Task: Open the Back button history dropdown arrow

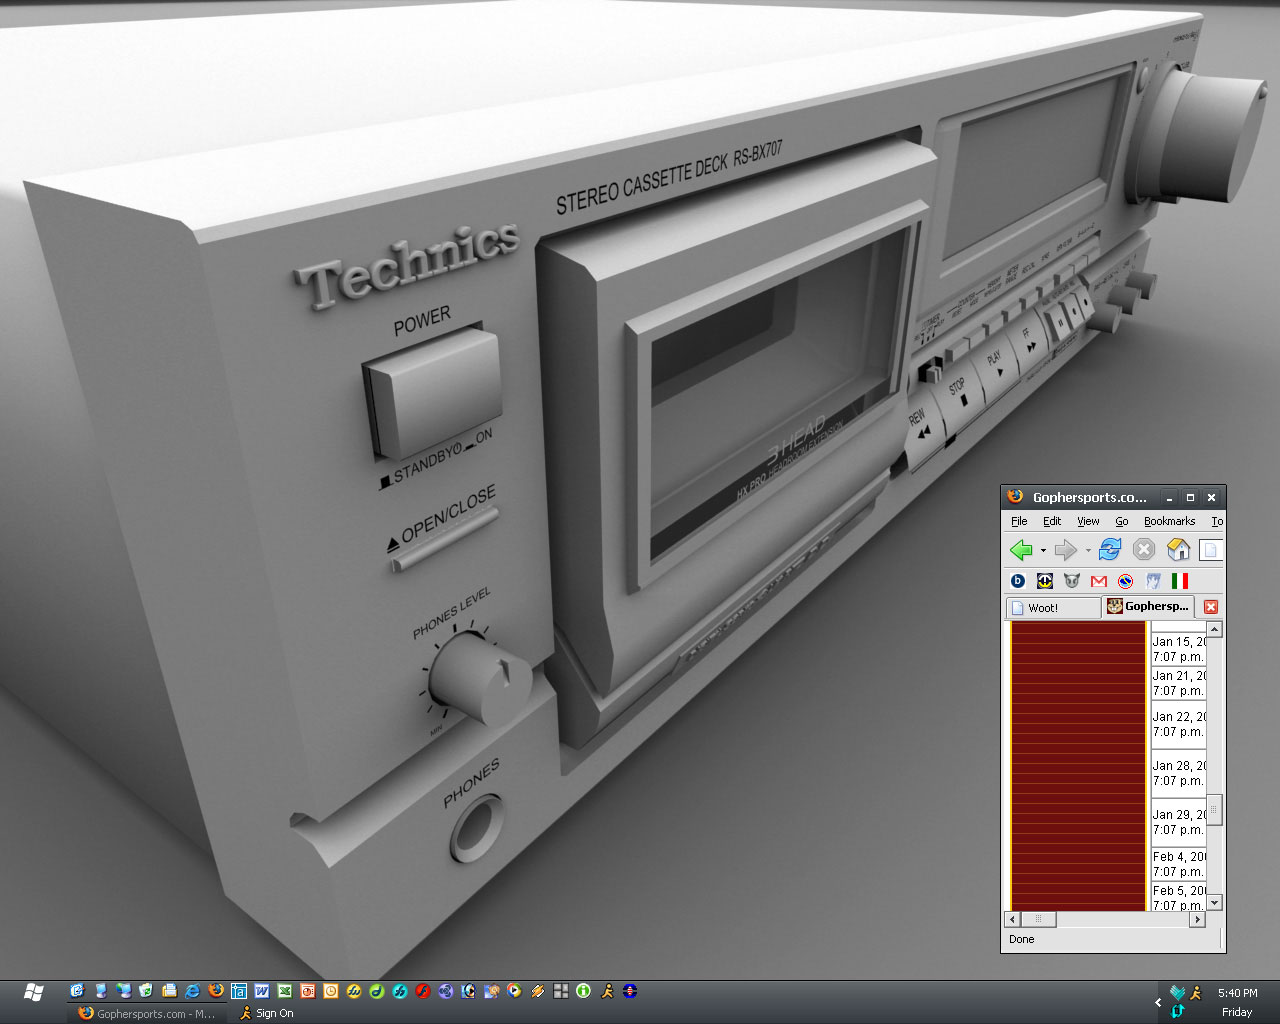Action: point(1043,551)
